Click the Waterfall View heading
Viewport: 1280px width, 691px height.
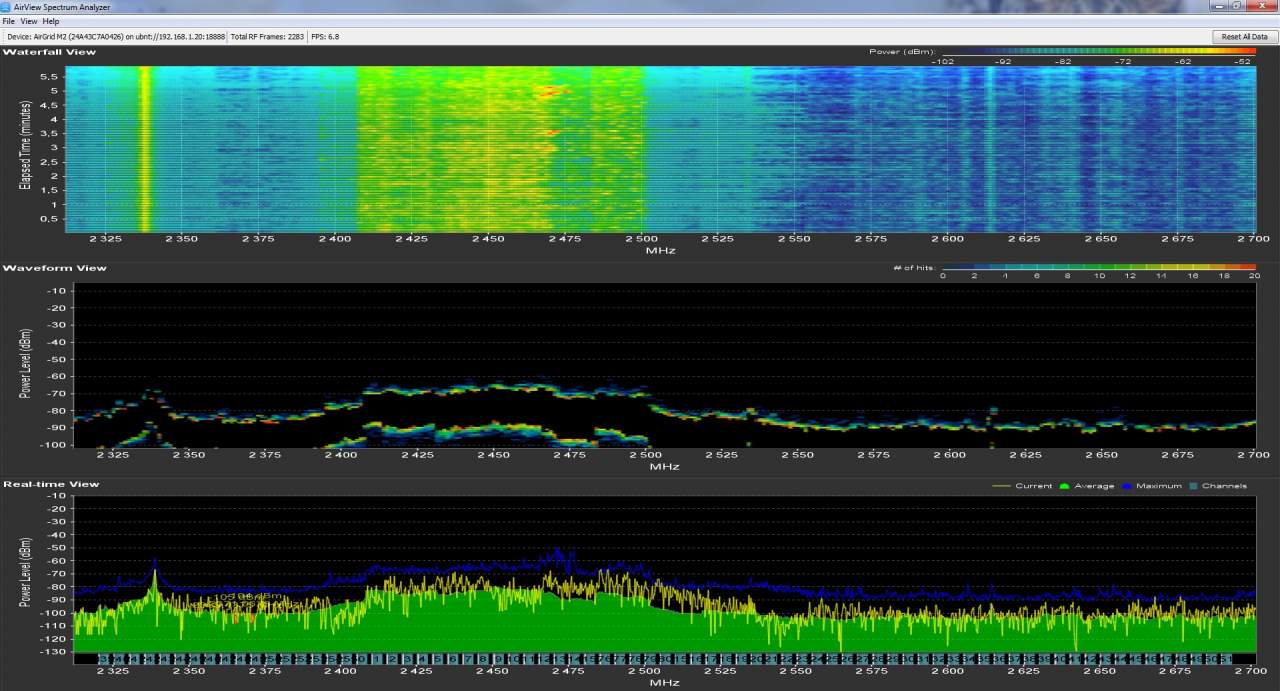click(x=50, y=52)
